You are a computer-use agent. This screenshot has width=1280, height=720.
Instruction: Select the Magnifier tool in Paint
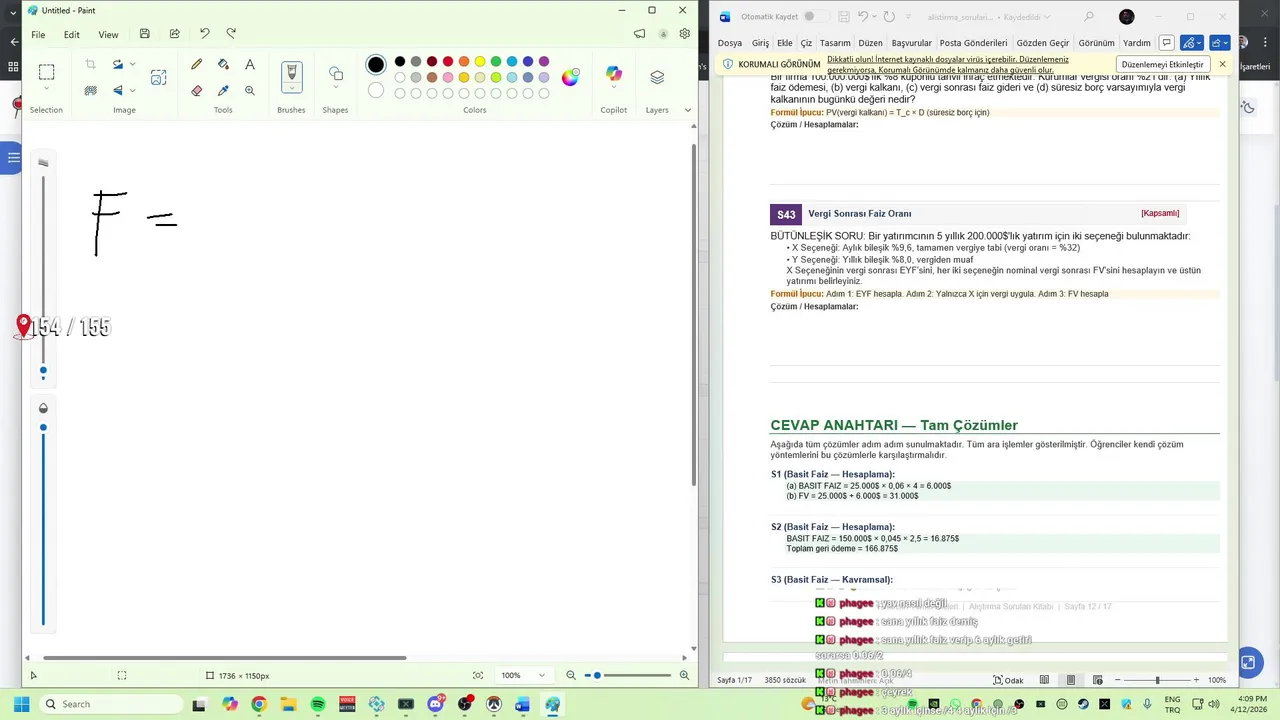tap(250, 90)
